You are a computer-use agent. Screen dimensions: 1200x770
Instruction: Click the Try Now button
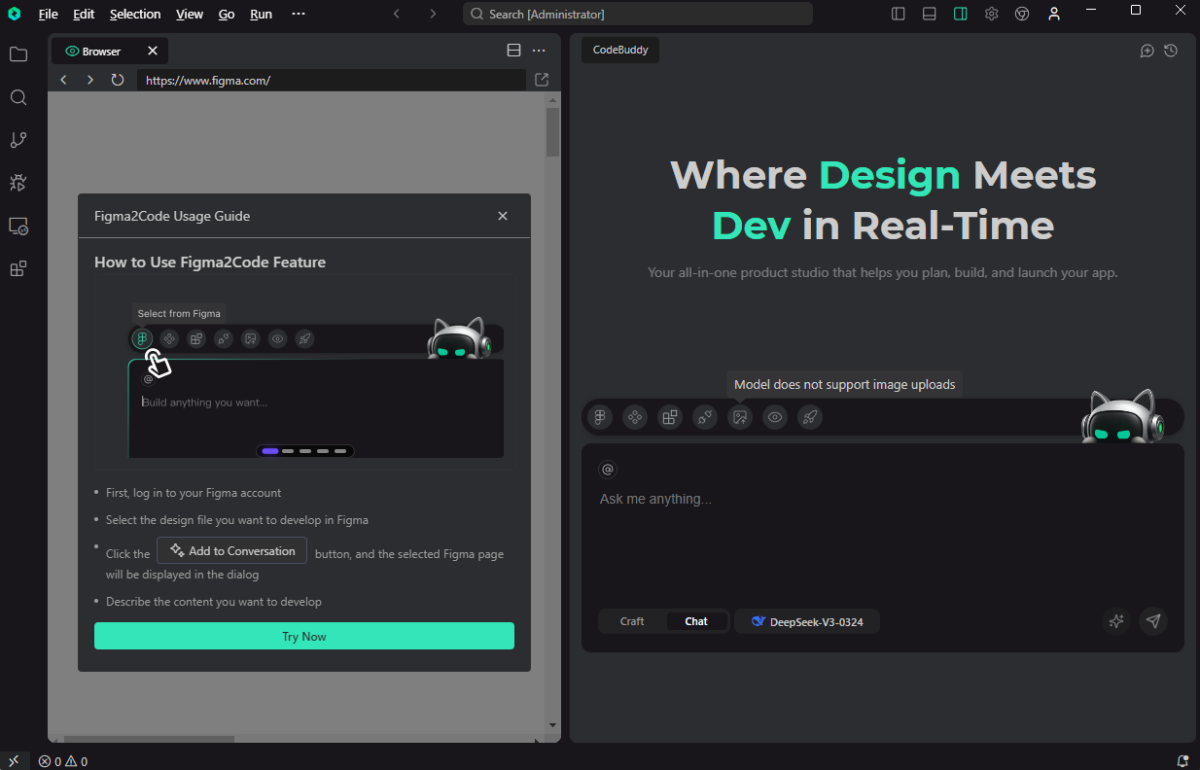304,636
